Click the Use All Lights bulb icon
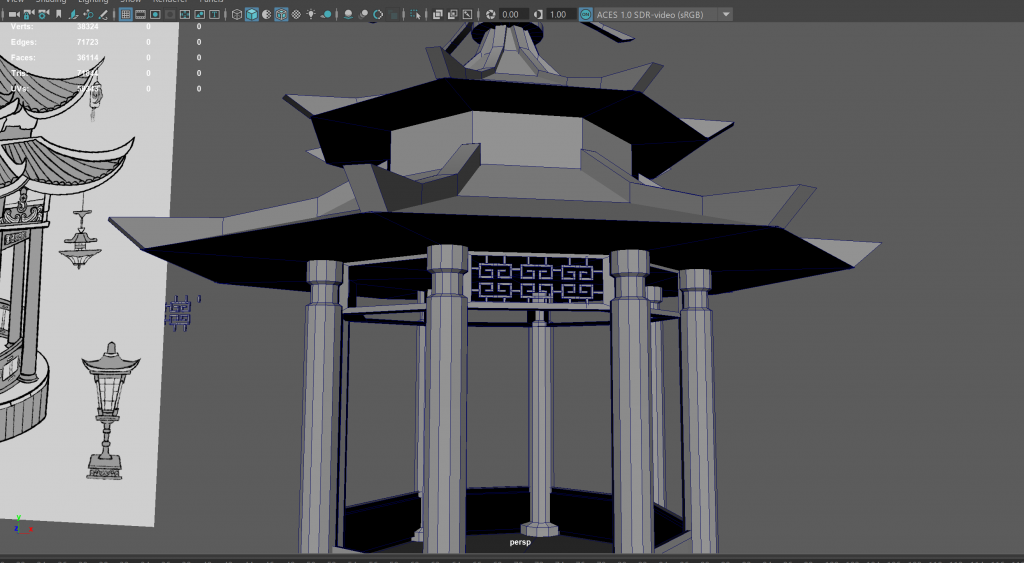 (311, 14)
